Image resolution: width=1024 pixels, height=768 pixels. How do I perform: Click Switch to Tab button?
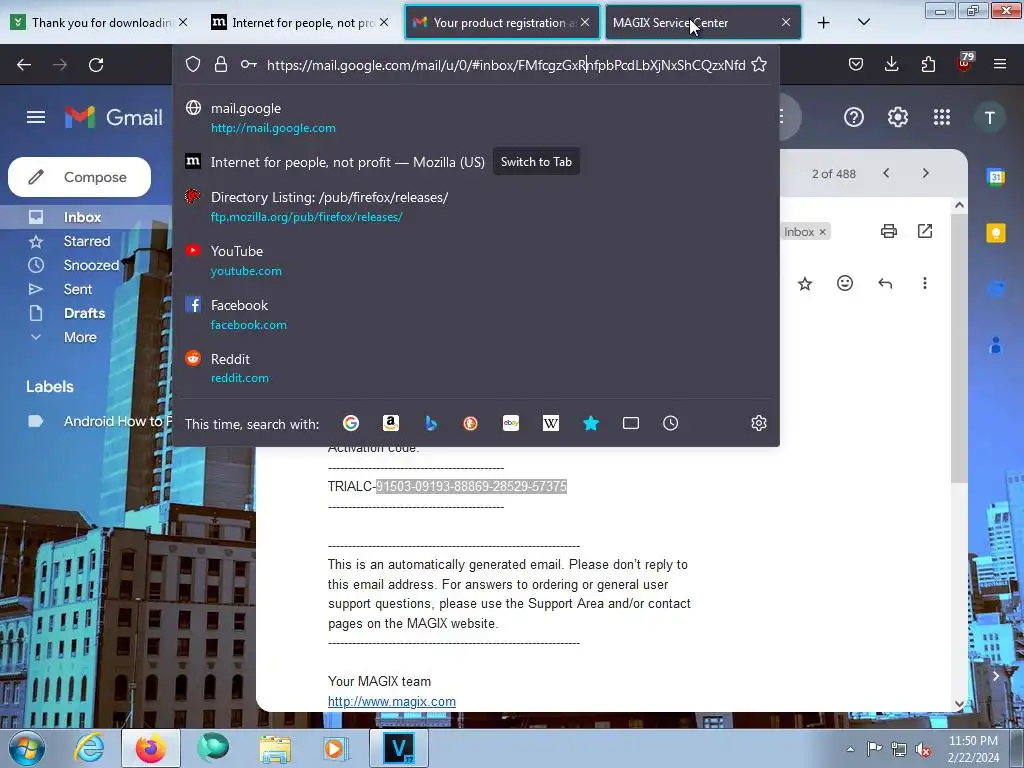(536, 162)
